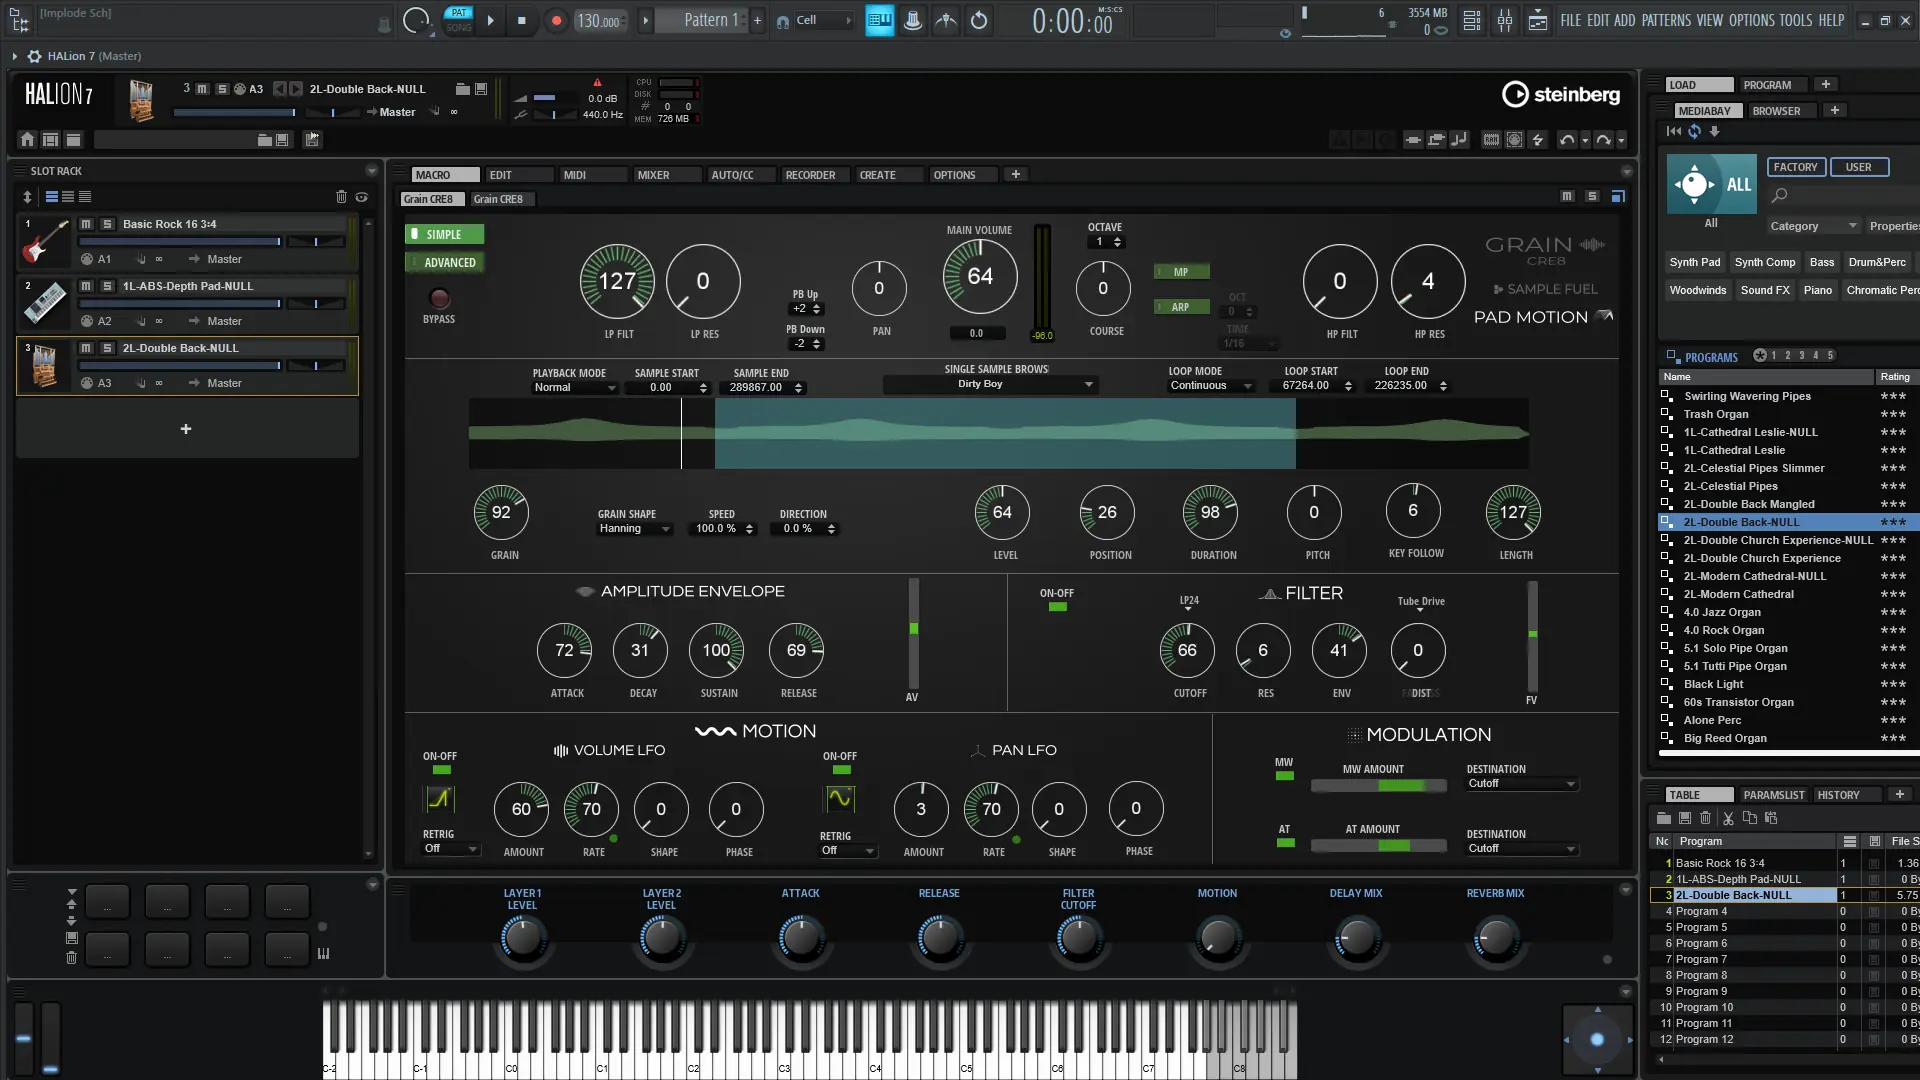Open Loop Mode Continuous dropdown
1920x1080 pixels.
(1210, 386)
